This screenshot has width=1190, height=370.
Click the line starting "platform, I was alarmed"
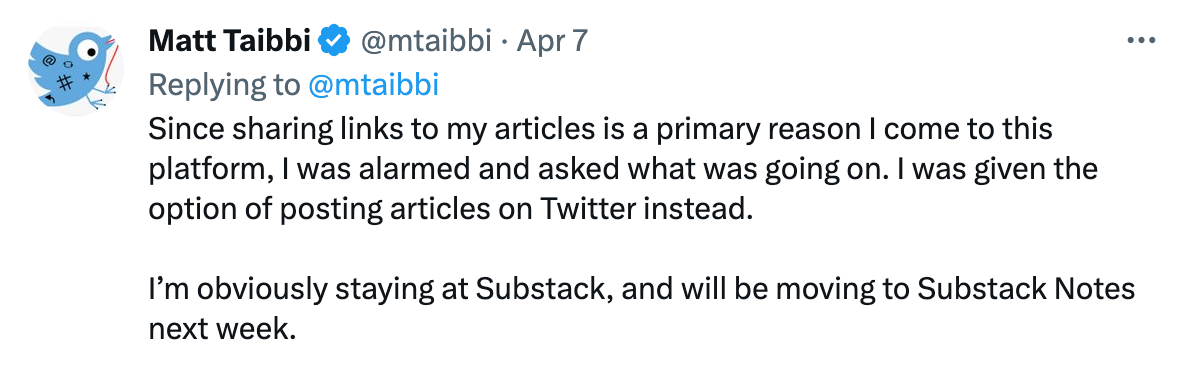click(x=623, y=168)
